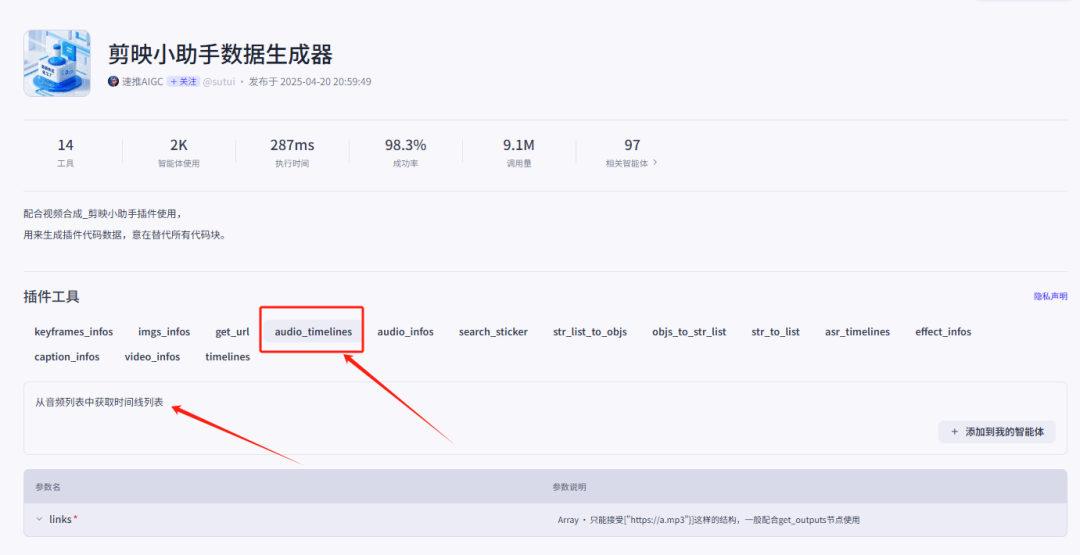Select the video_infos tool tab
This screenshot has width=1080, height=555.
click(x=152, y=357)
